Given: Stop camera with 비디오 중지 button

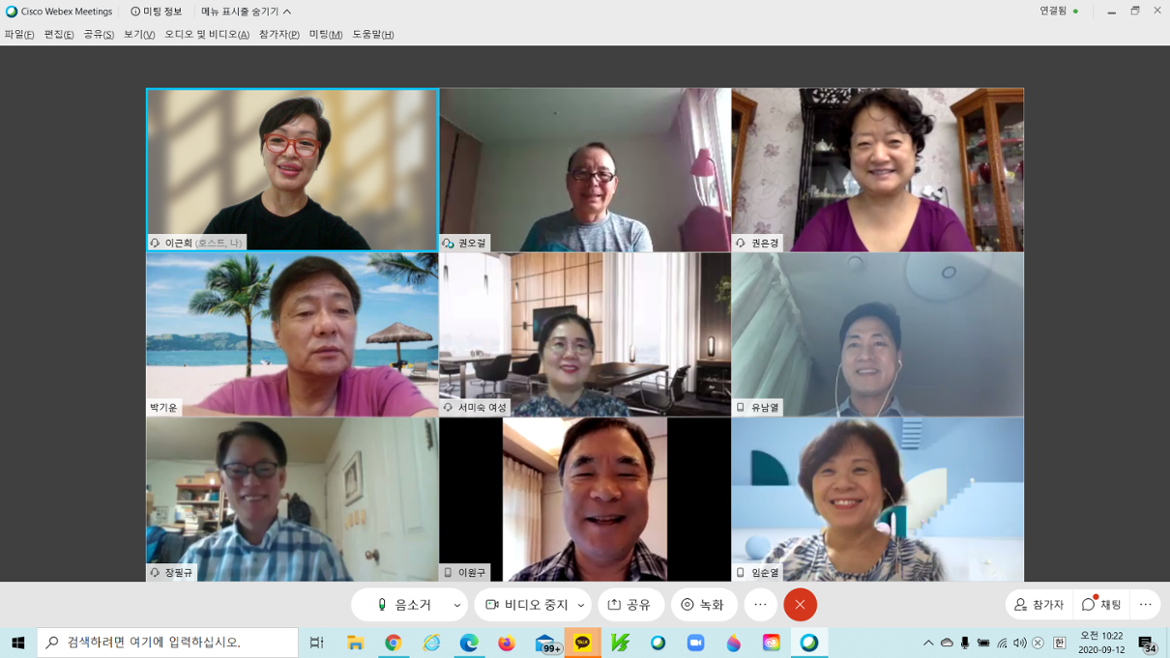Looking at the screenshot, I should [527, 605].
